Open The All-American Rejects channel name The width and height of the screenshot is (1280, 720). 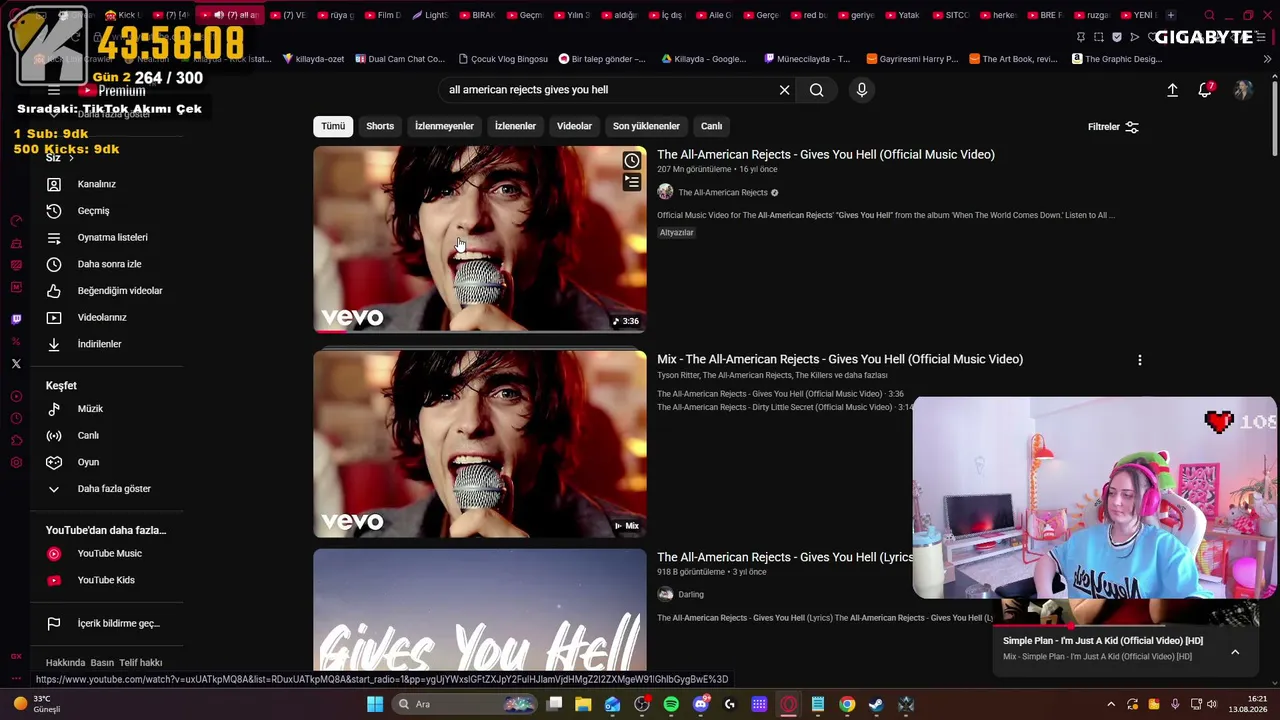[723, 193]
